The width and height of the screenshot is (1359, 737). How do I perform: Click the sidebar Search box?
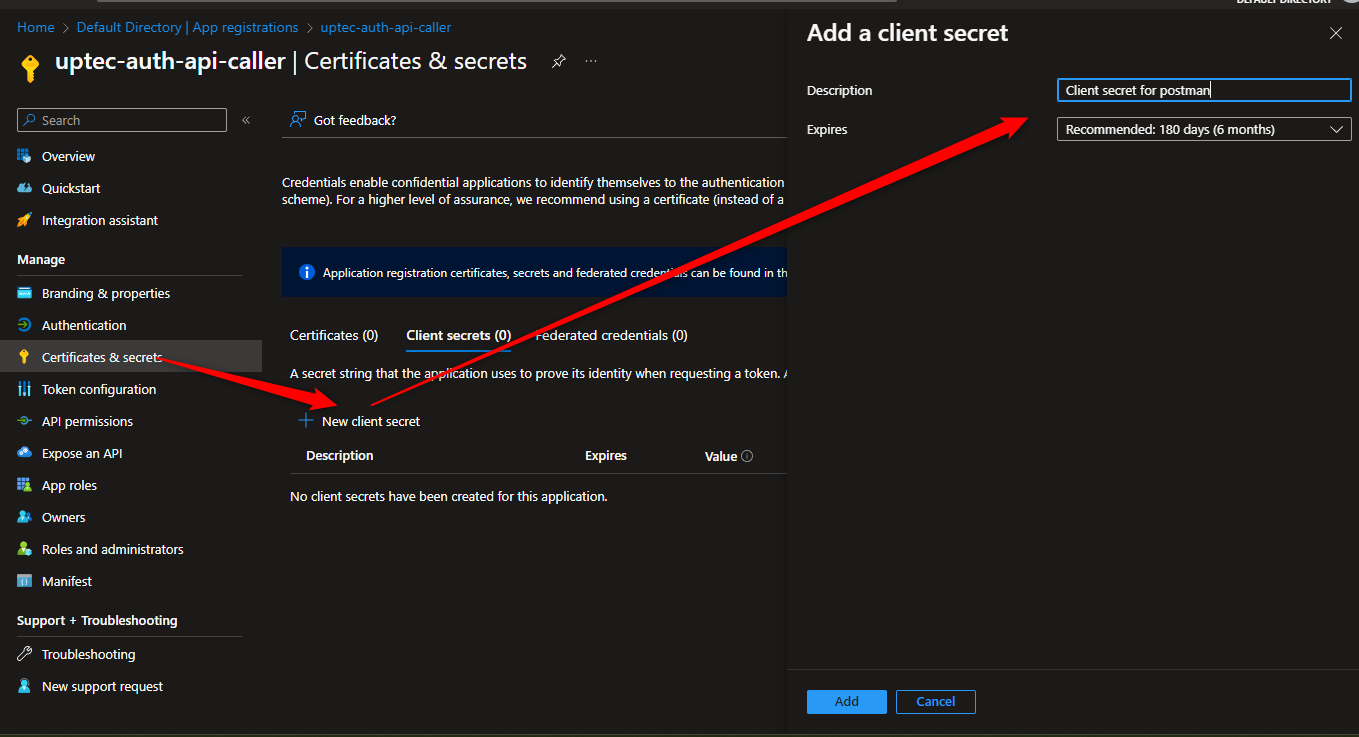[x=122, y=120]
